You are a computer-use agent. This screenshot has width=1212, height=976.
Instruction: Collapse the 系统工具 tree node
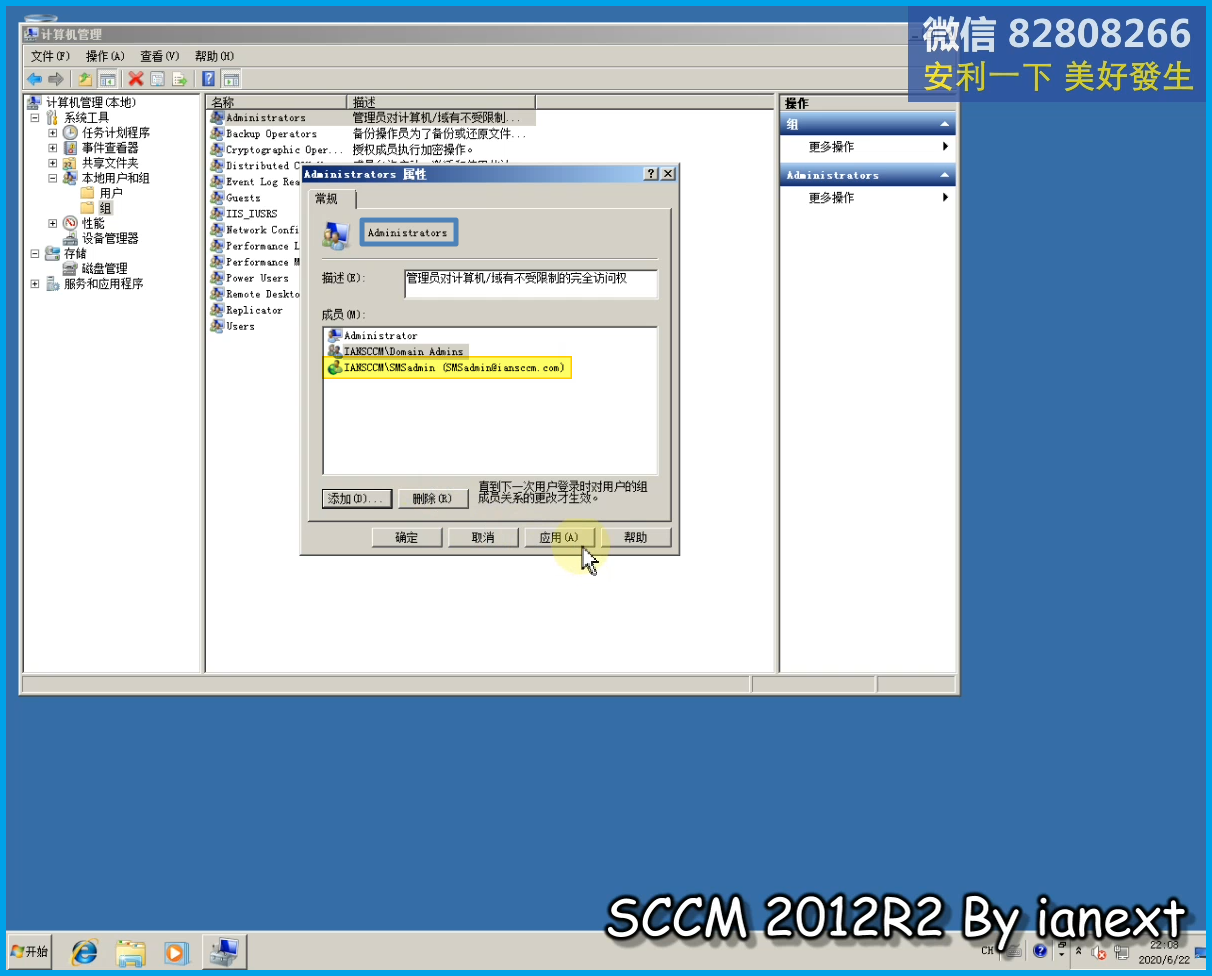(35, 118)
